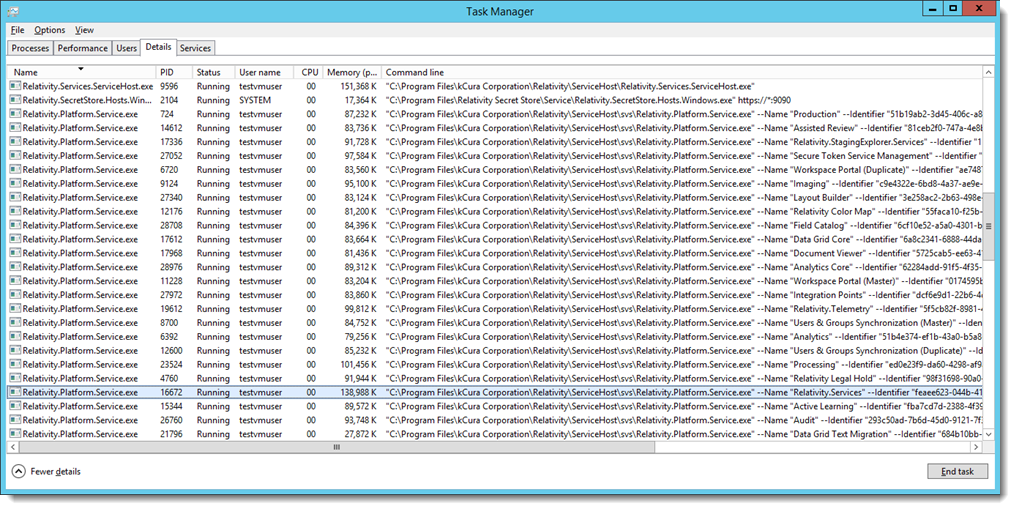
Task: Click the Relativity.Services.ServiceHost.exe process icon
Action: [15, 87]
